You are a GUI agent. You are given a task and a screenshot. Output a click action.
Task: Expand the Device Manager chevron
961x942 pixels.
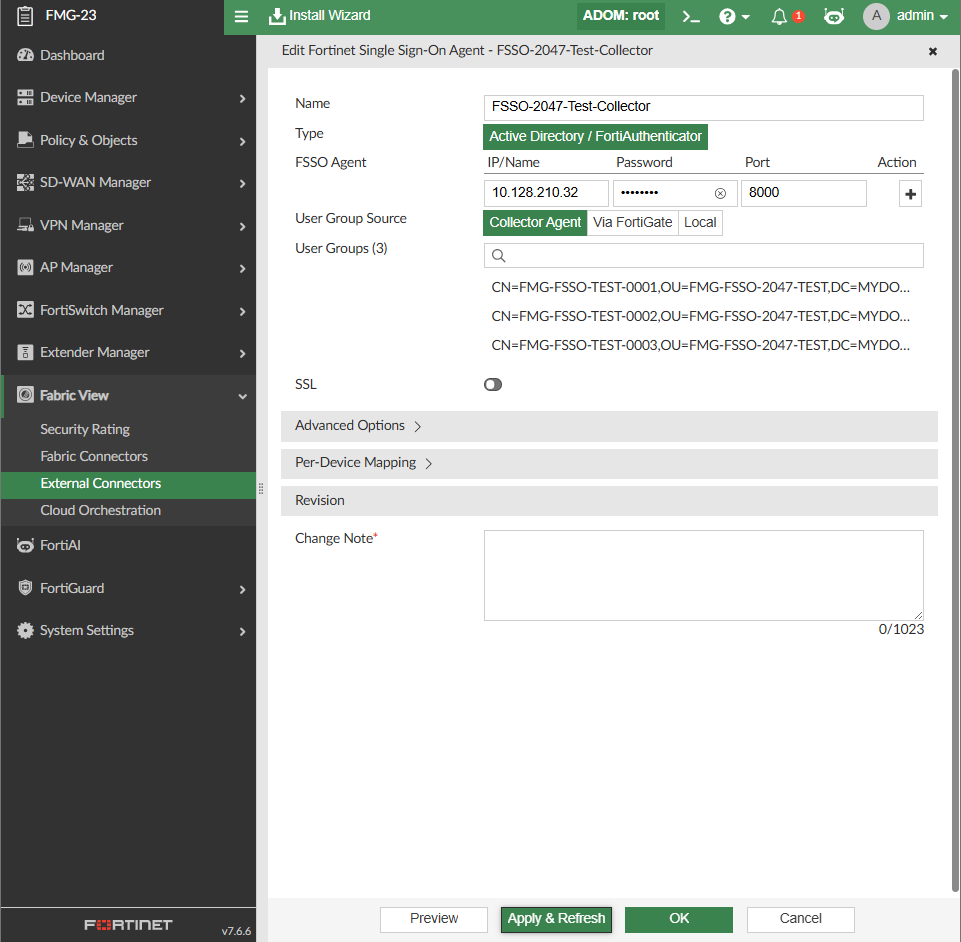pyautogui.click(x=243, y=99)
